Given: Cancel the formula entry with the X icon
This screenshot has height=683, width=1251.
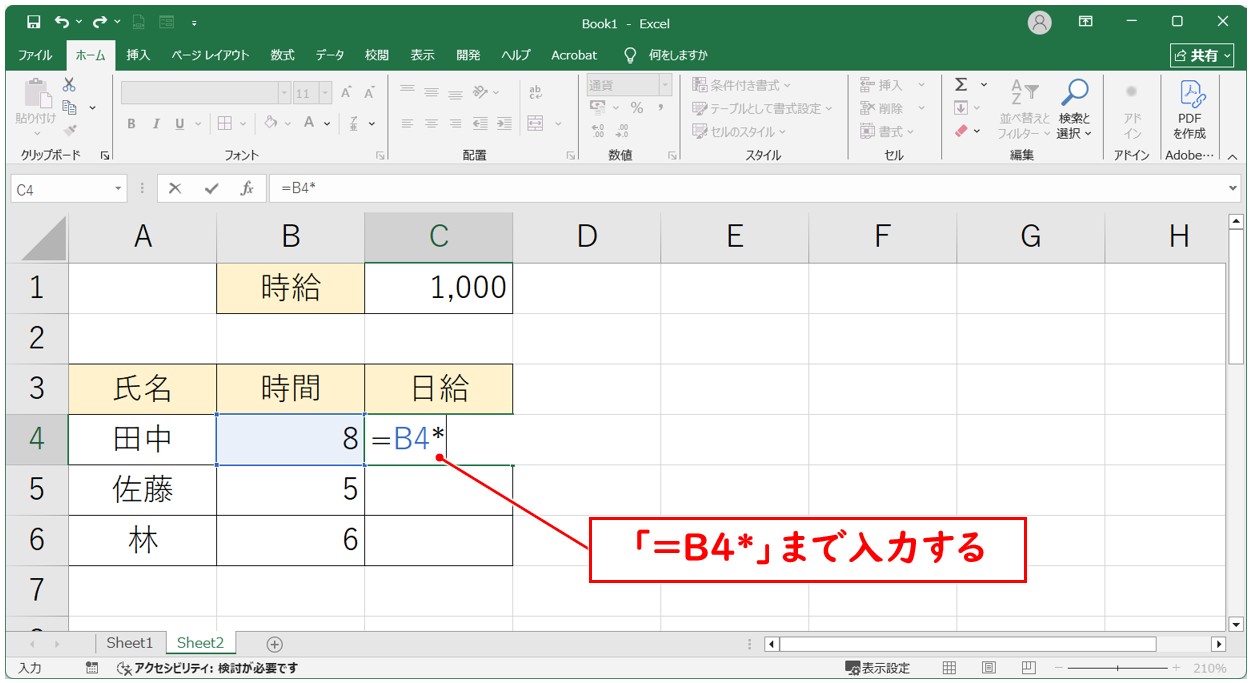Looking at the screenshot, I should [x=175, y=188].
